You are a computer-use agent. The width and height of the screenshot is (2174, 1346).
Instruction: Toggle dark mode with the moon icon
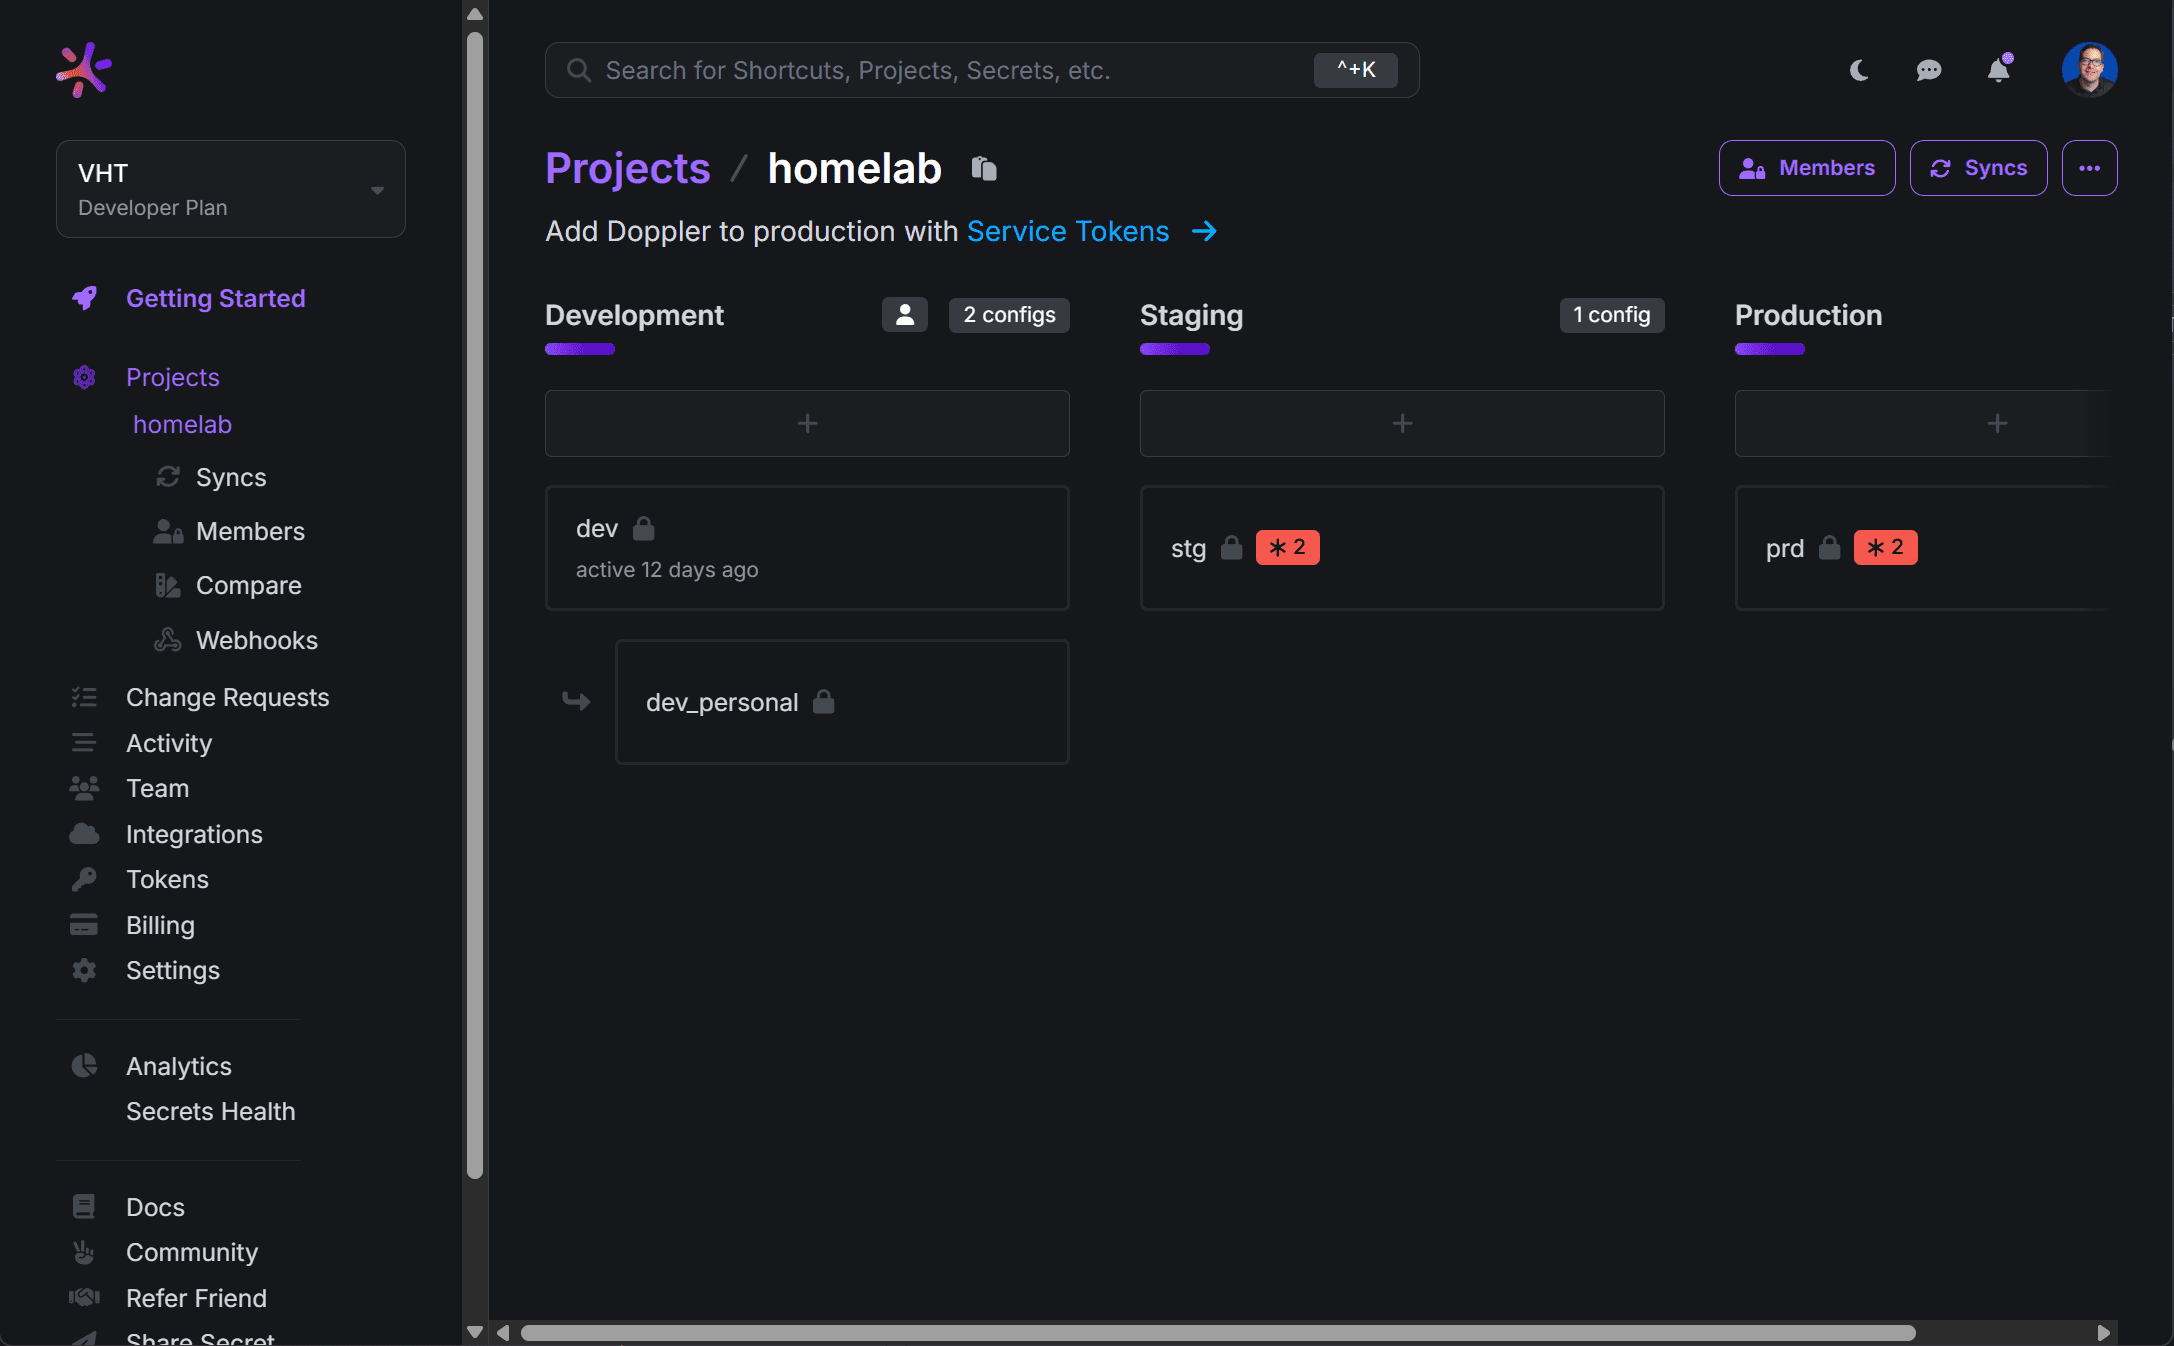coord(1858,70)
